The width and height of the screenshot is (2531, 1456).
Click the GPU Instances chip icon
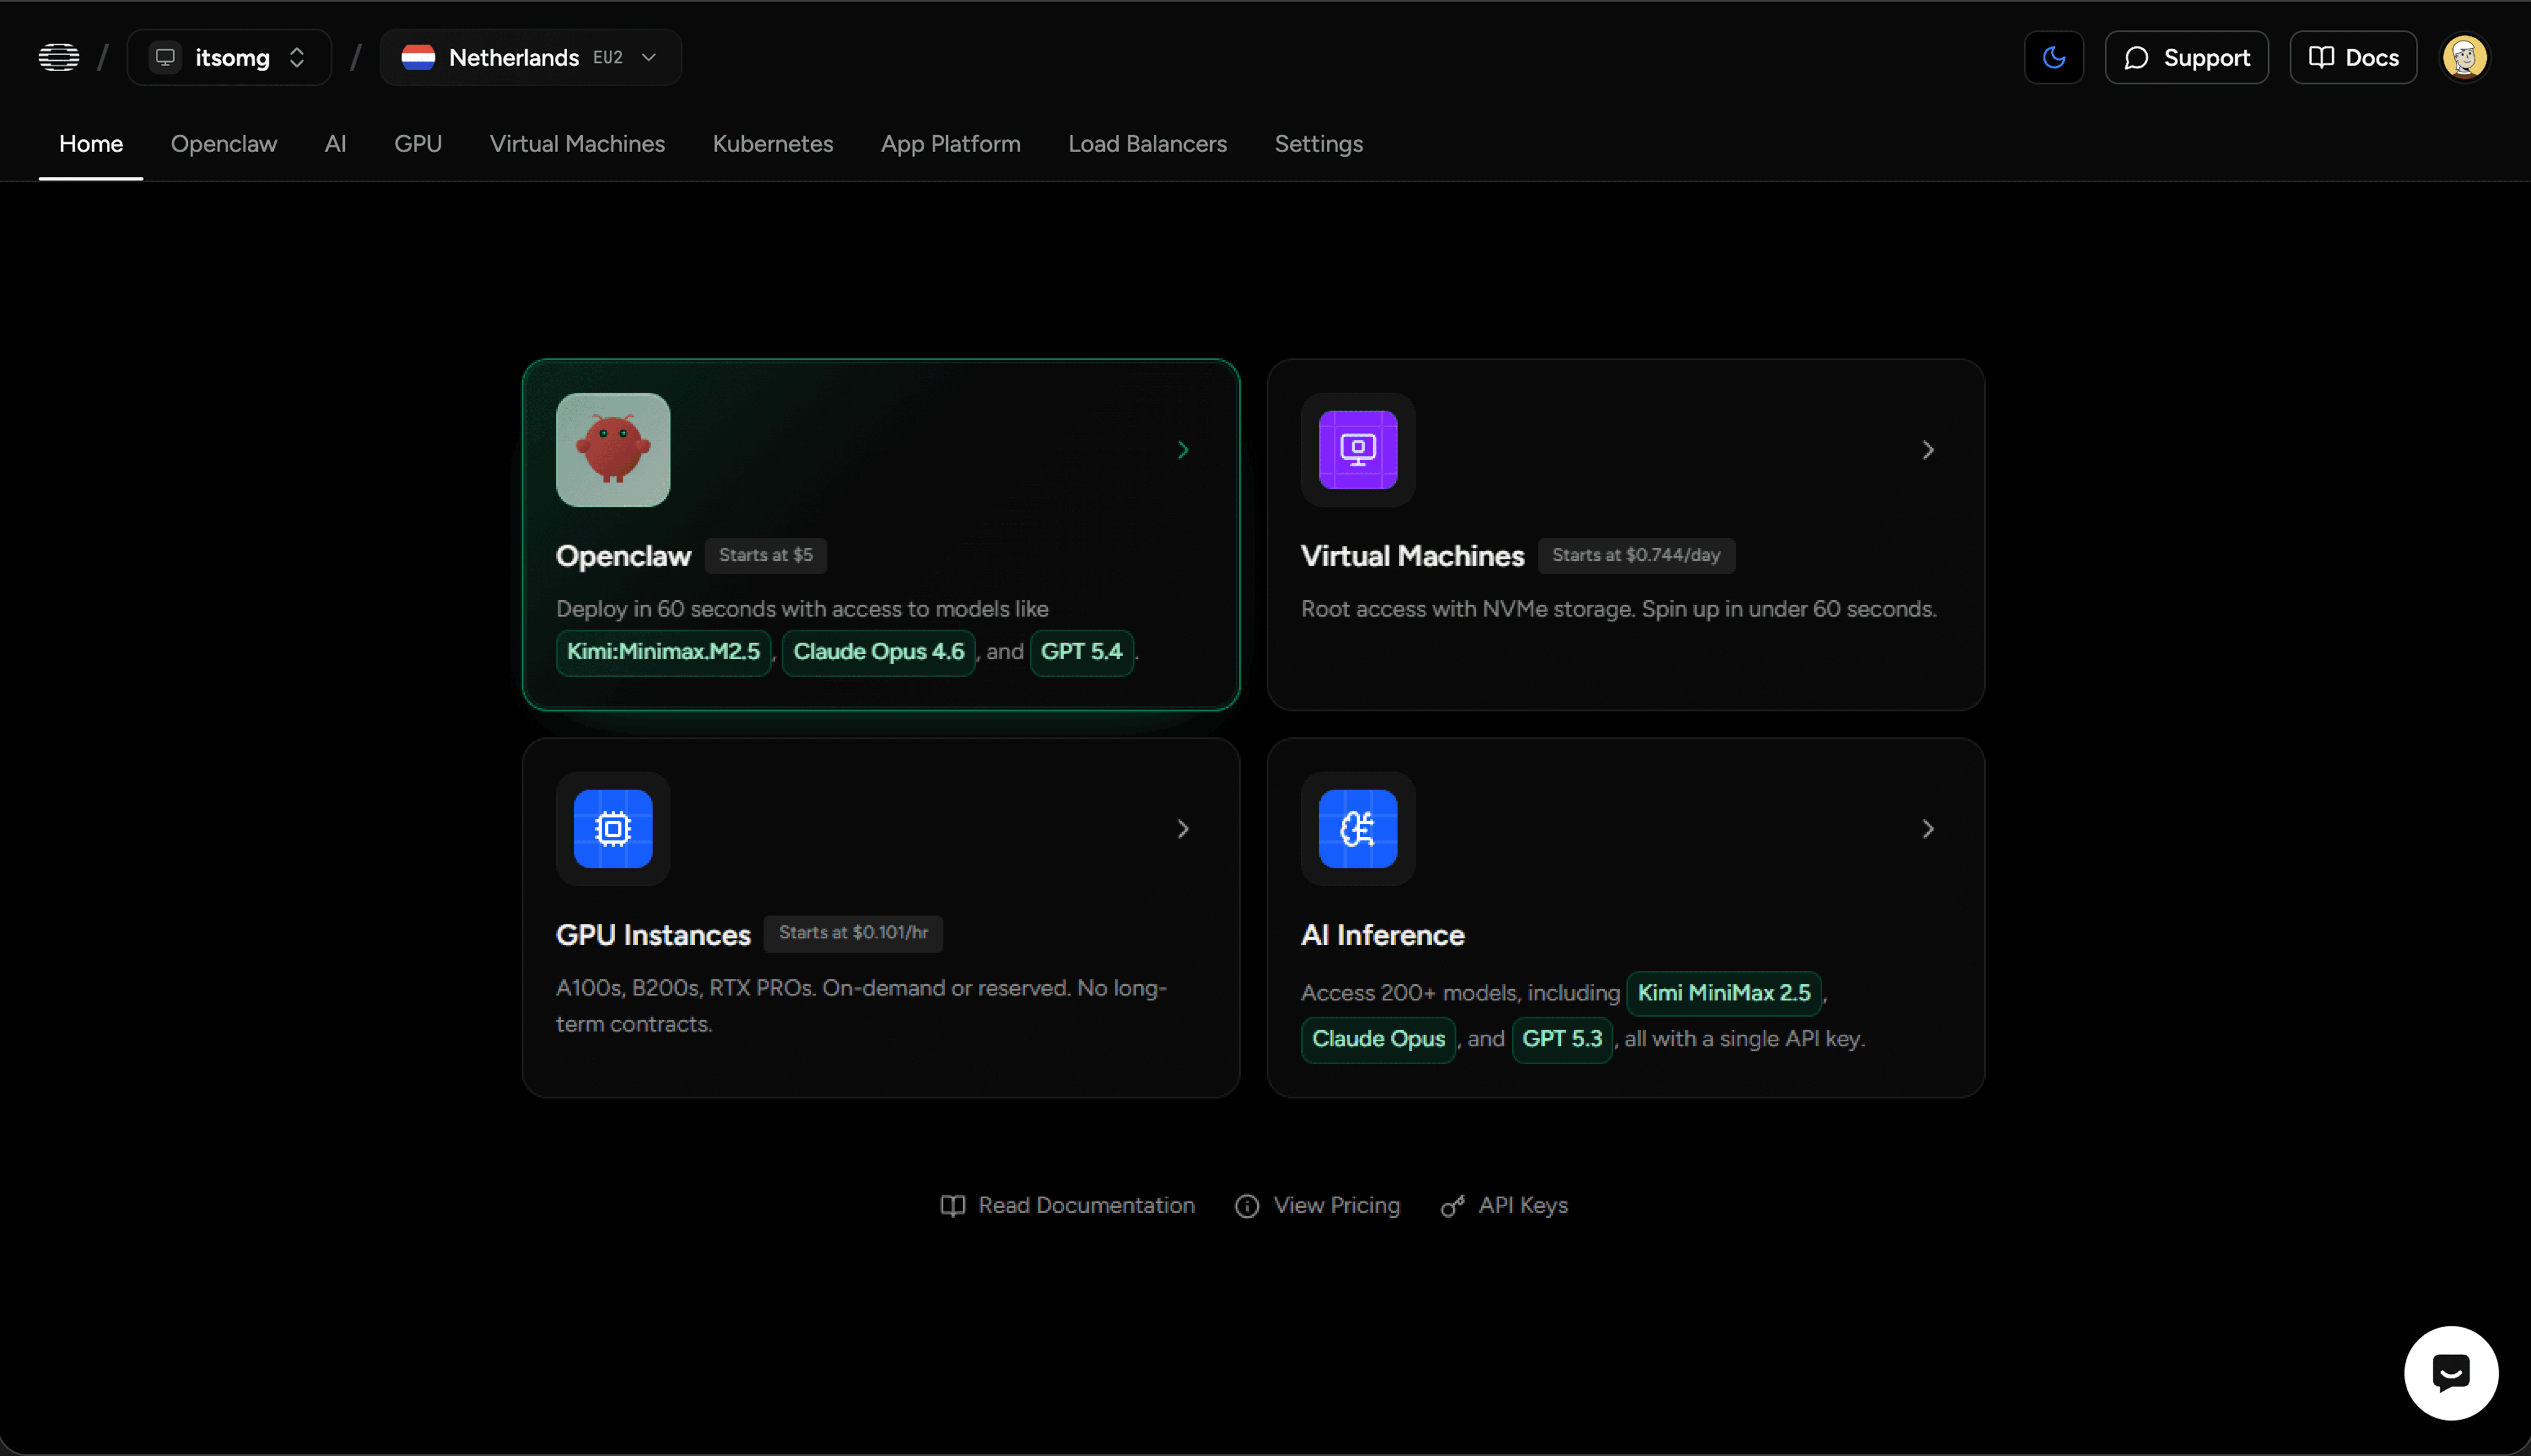[613, 828]
